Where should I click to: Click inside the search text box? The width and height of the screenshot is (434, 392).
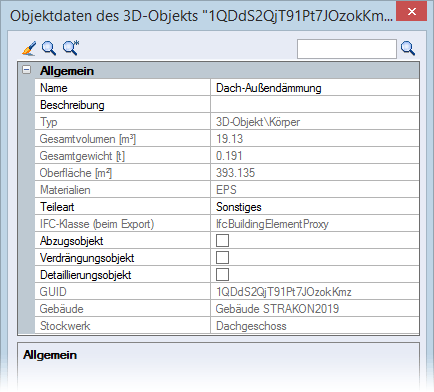pyautogui.click(x=347, y=49)
